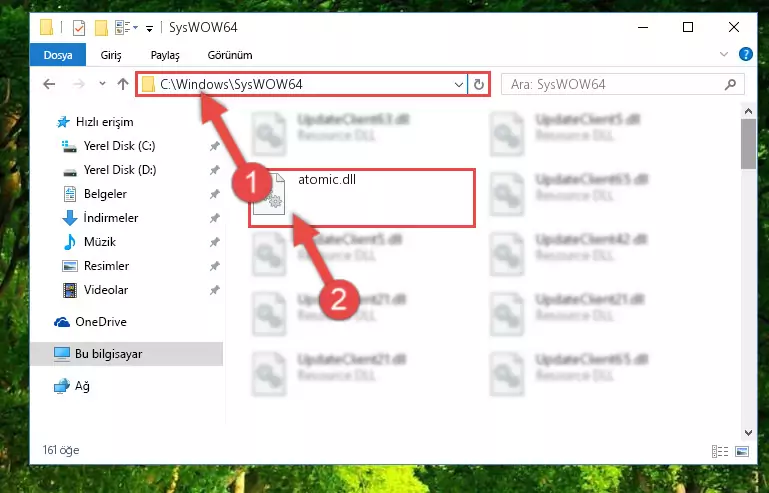The width and height of the screenshot is (769, 493).
Task: Click the search magnifier icon
Action: click(730, 84)
